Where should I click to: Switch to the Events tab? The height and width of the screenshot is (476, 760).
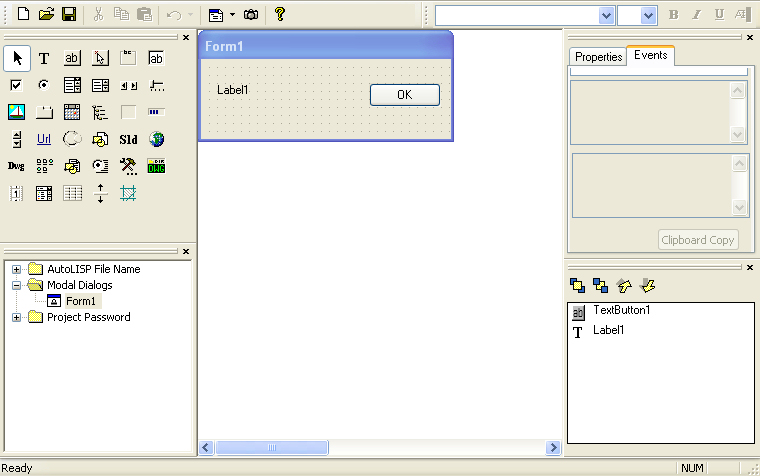click(650, 55)
